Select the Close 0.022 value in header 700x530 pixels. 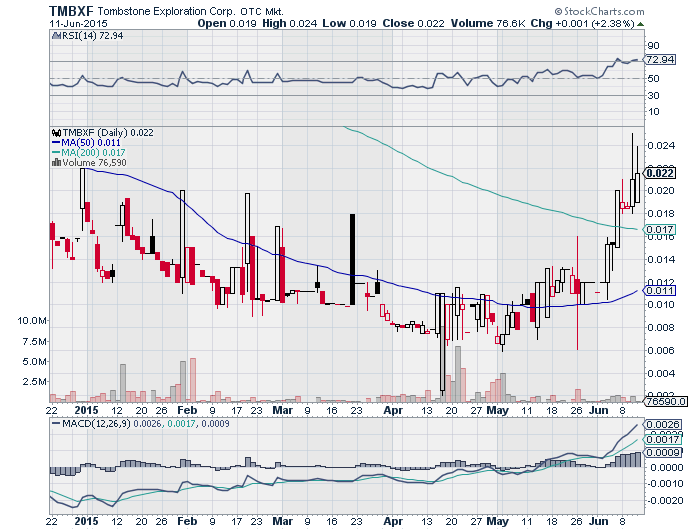pos(413,24)
